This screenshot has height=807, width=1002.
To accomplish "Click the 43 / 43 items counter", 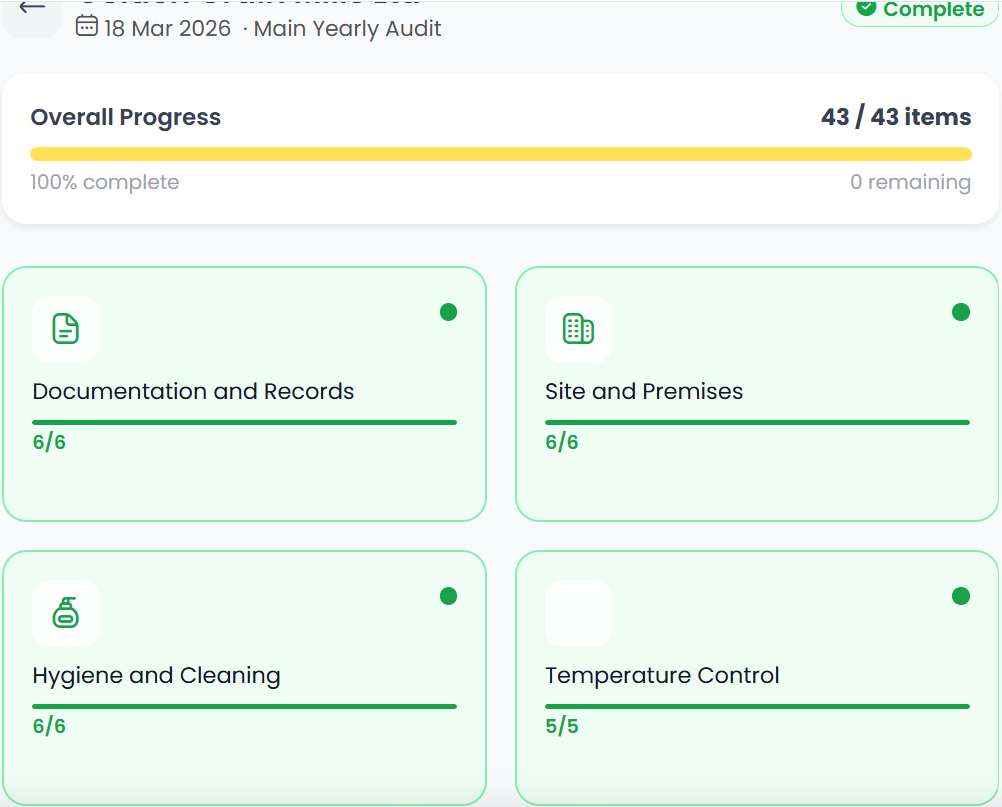I will tap(895, 117).
